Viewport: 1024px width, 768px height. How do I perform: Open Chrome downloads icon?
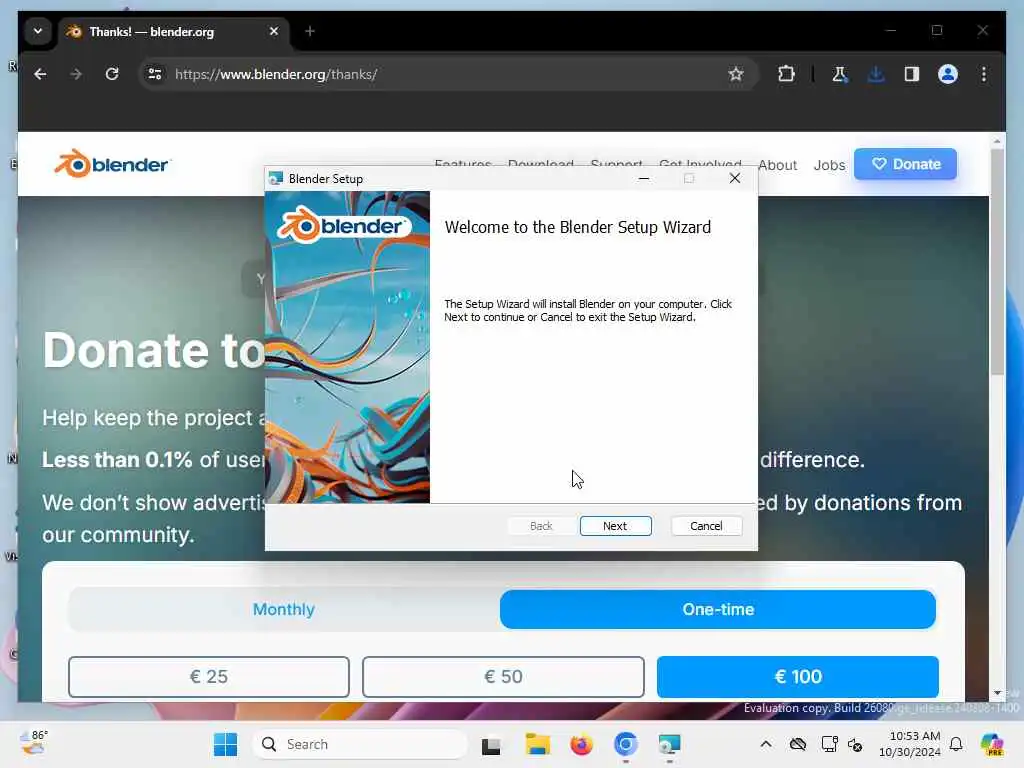(x=876, y=74)
